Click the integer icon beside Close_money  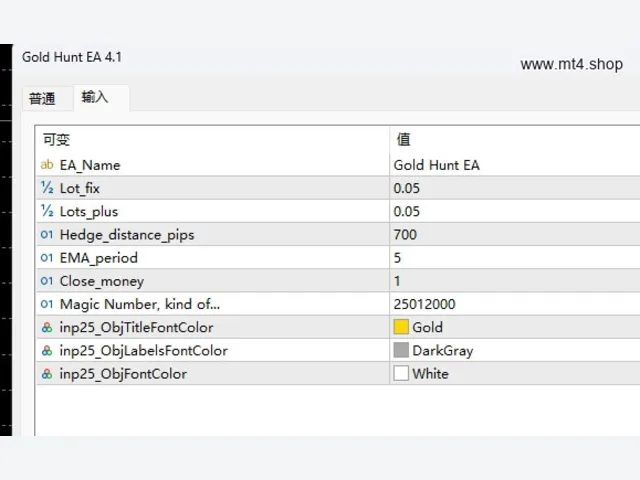click(47, 281)
